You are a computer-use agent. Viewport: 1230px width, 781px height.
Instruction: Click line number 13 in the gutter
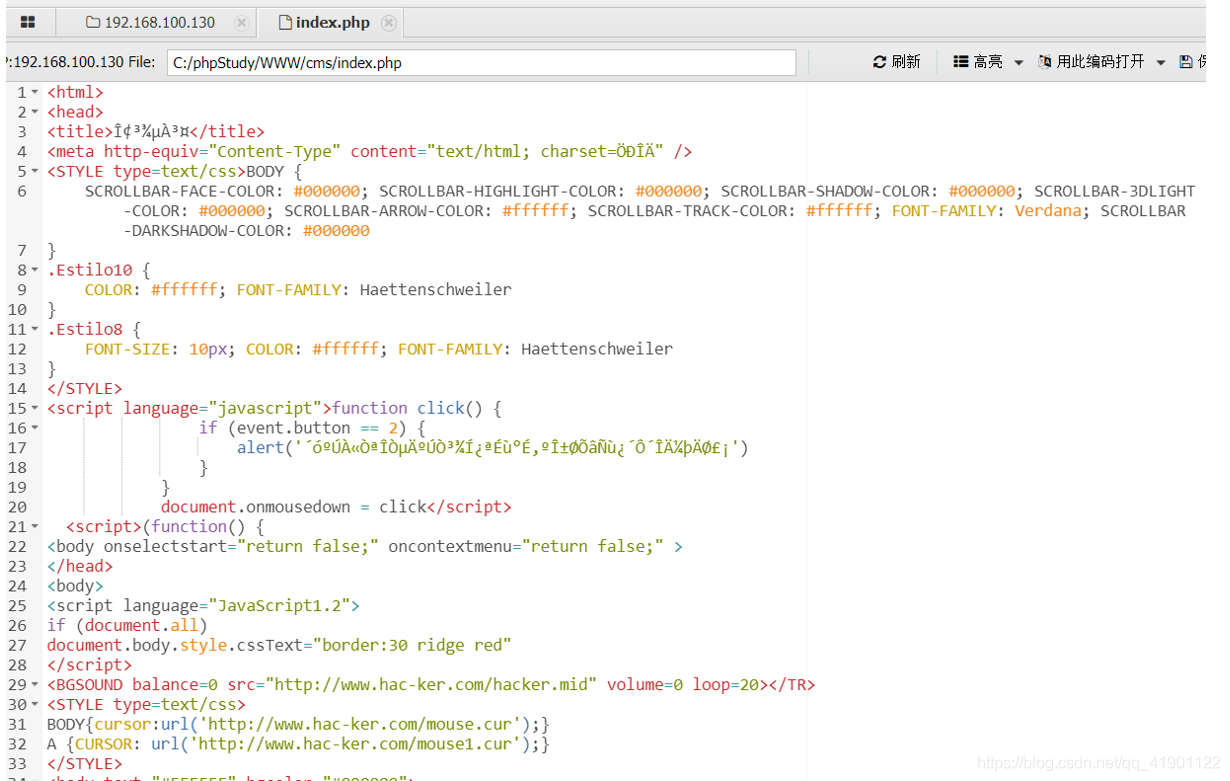[x=17, y=369]
